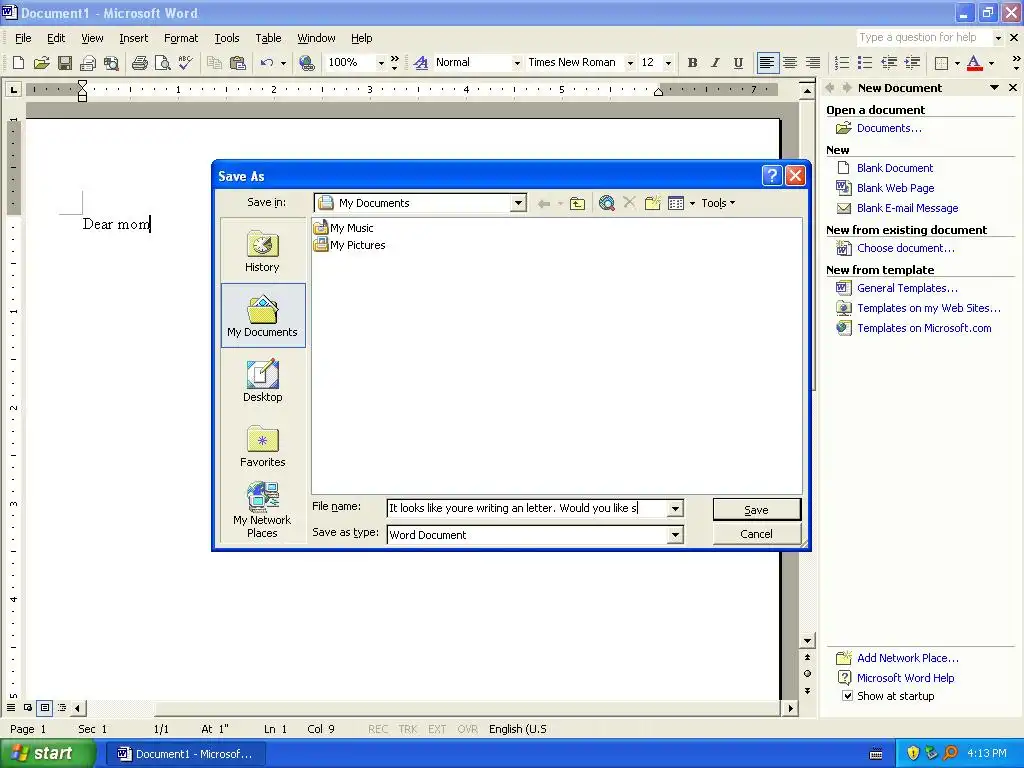This screenshot has height=768, width=1024.
Task: Open the Times New Roman font dropdown
Action: [x=630, y=63]
